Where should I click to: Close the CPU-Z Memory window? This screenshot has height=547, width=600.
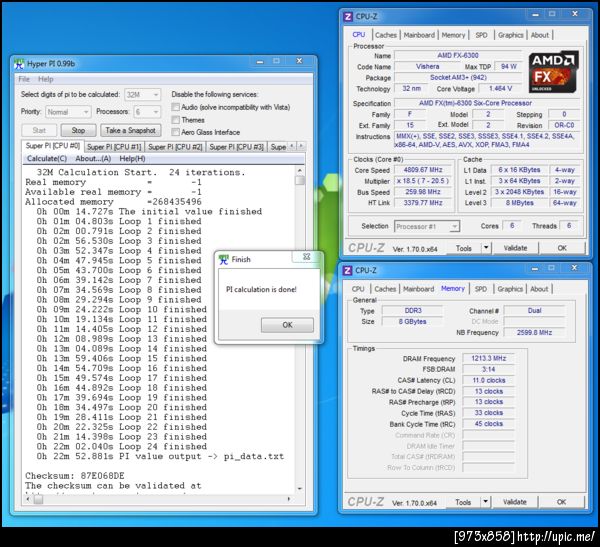574,268
